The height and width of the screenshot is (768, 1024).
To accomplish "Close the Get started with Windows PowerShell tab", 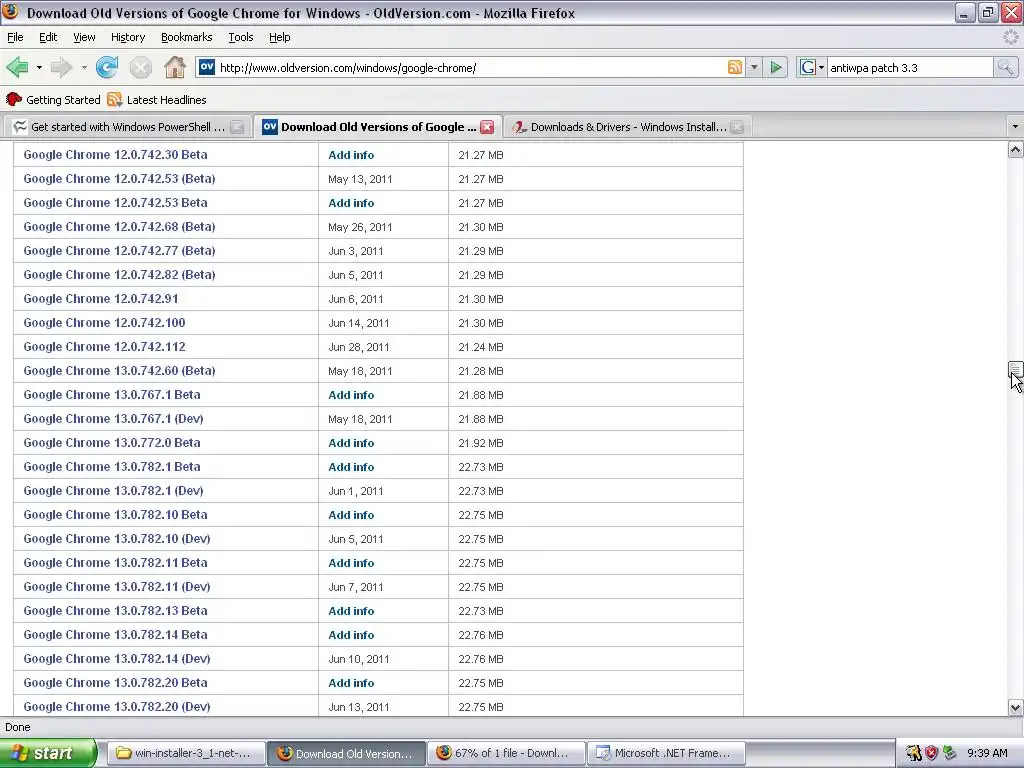I will [238, 127].
